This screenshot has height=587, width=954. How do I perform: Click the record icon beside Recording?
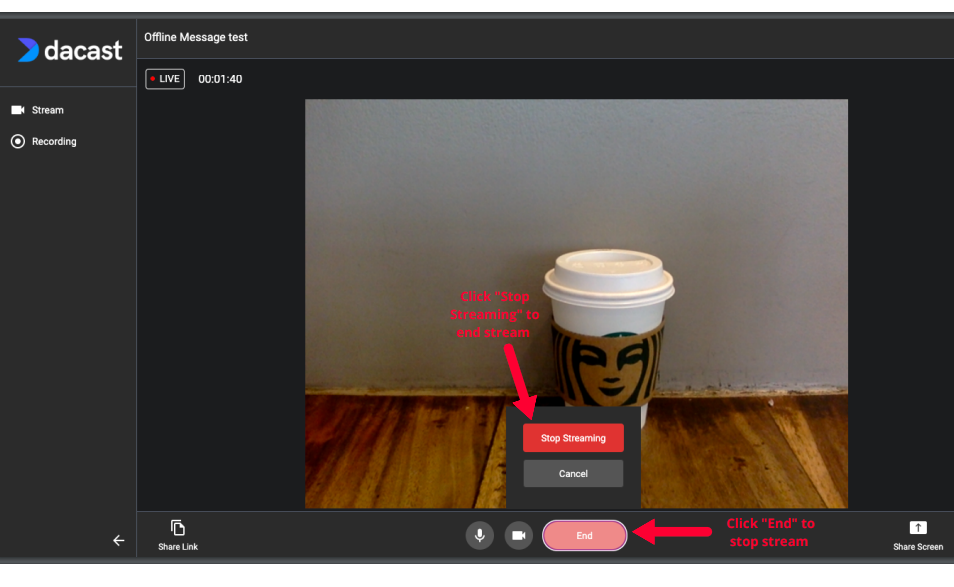click(x=18, y=142)
